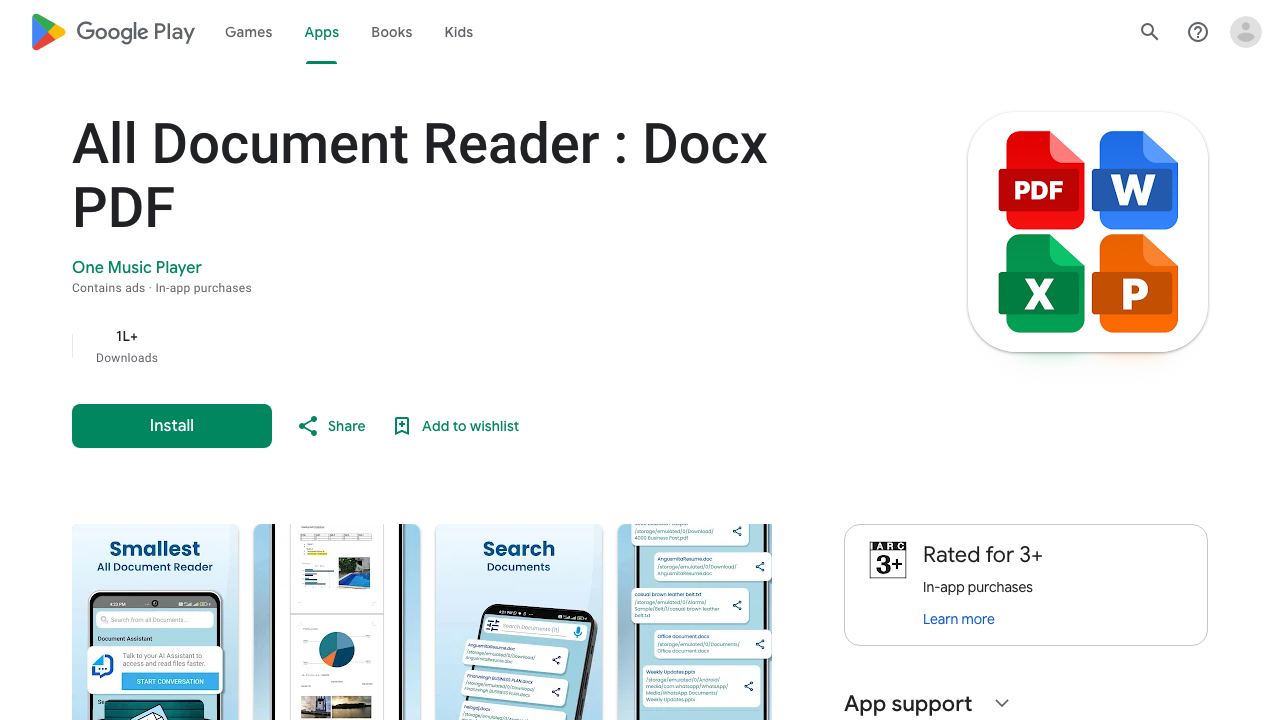View the Search Documents screenshot

tap(519, 622)
